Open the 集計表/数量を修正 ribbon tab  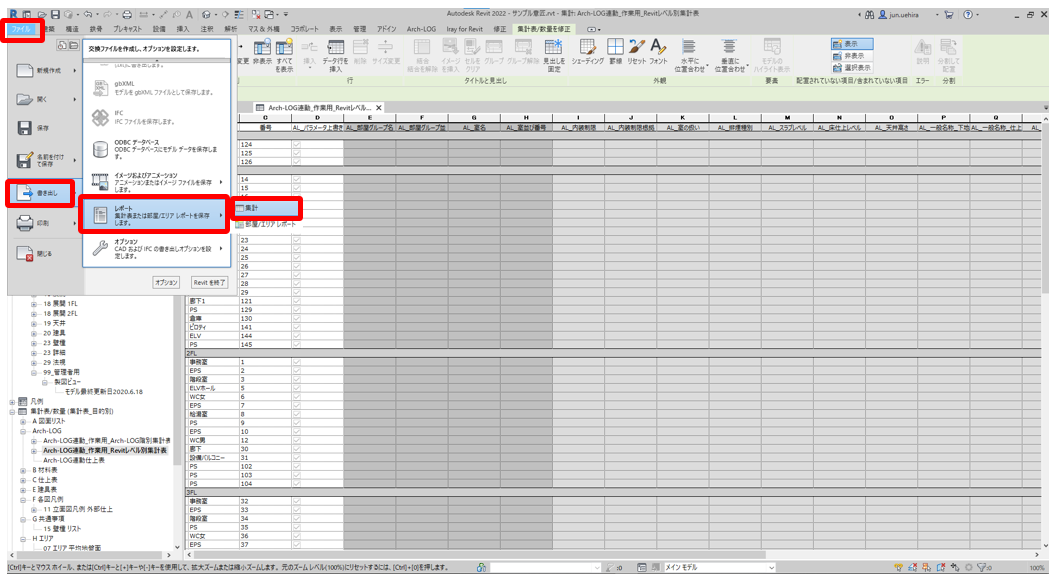544,30
